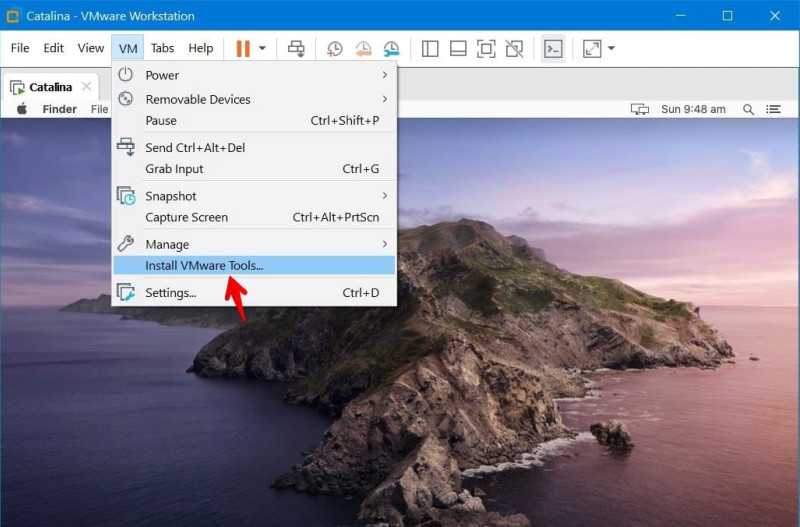
Task: Open the power options dropdown arrow beside Pause
Action: click(x=262, y=48)
